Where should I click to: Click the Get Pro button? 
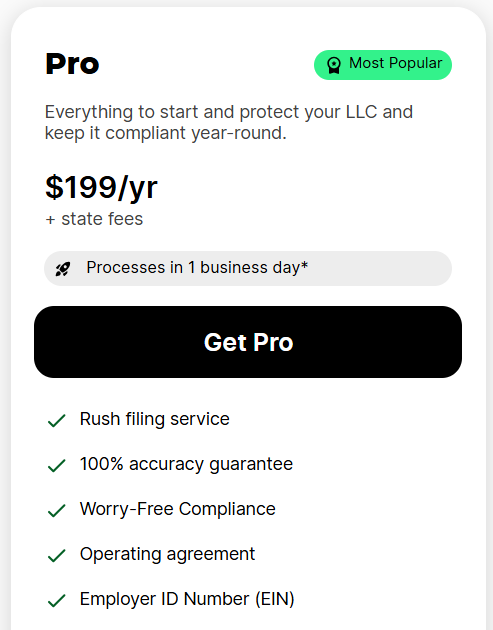(248, 342)
